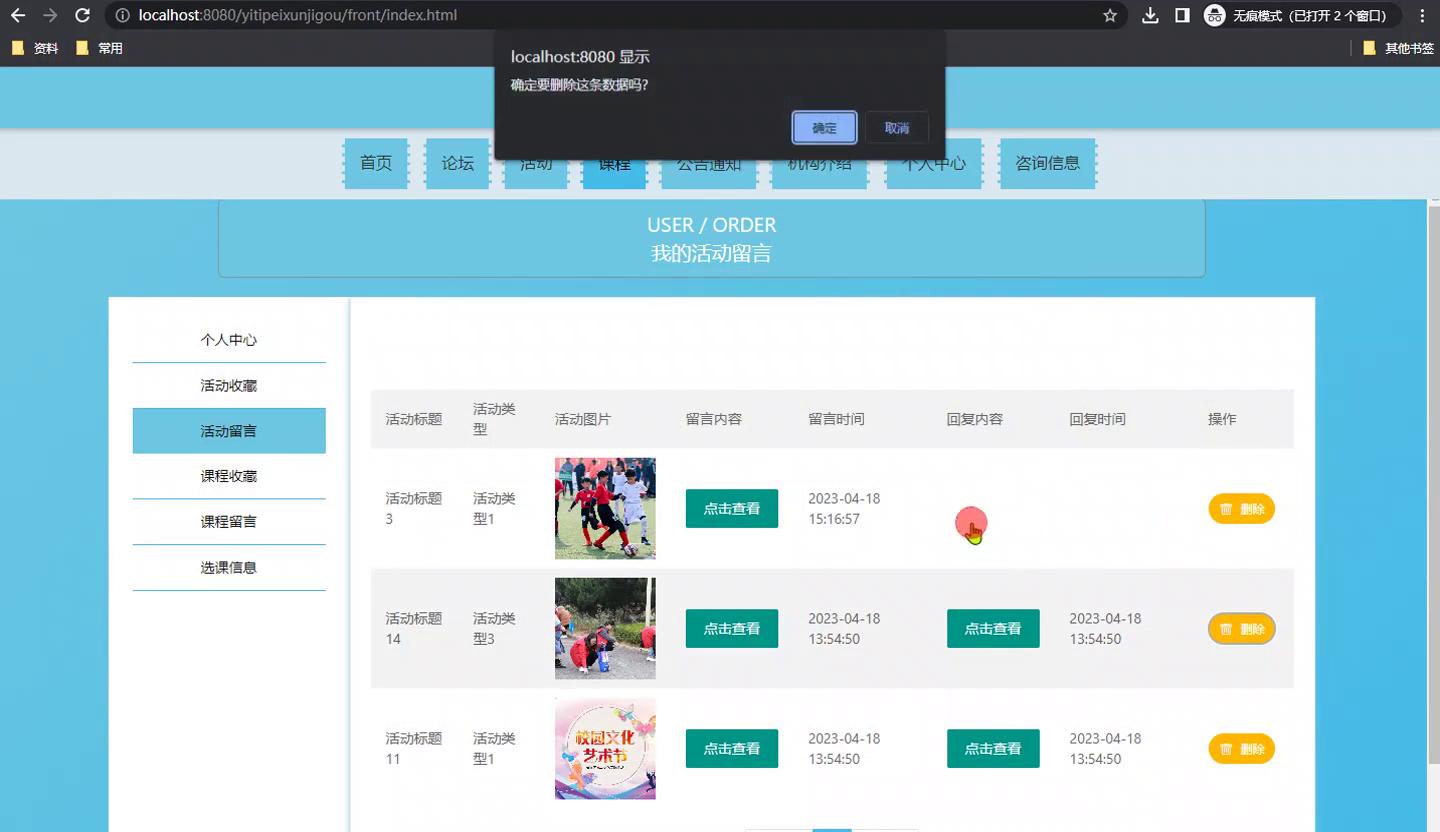1440x832 pixels.
Task: Click the 操作 column header
Action: pyautogui.click(x=1222, y=419)
